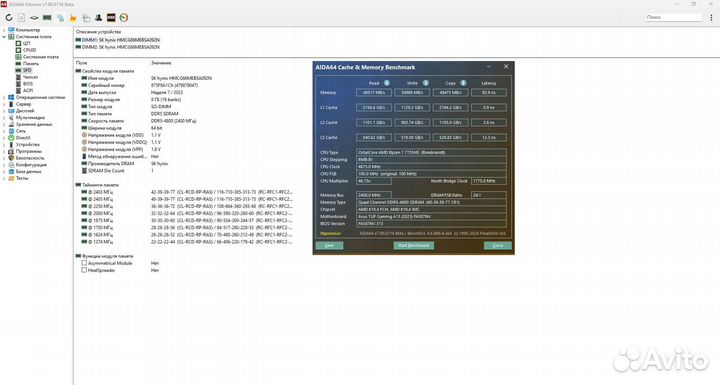Click the info icon next to Copy
The height and width of the screenshot is (385, 720).
point(463,83)
